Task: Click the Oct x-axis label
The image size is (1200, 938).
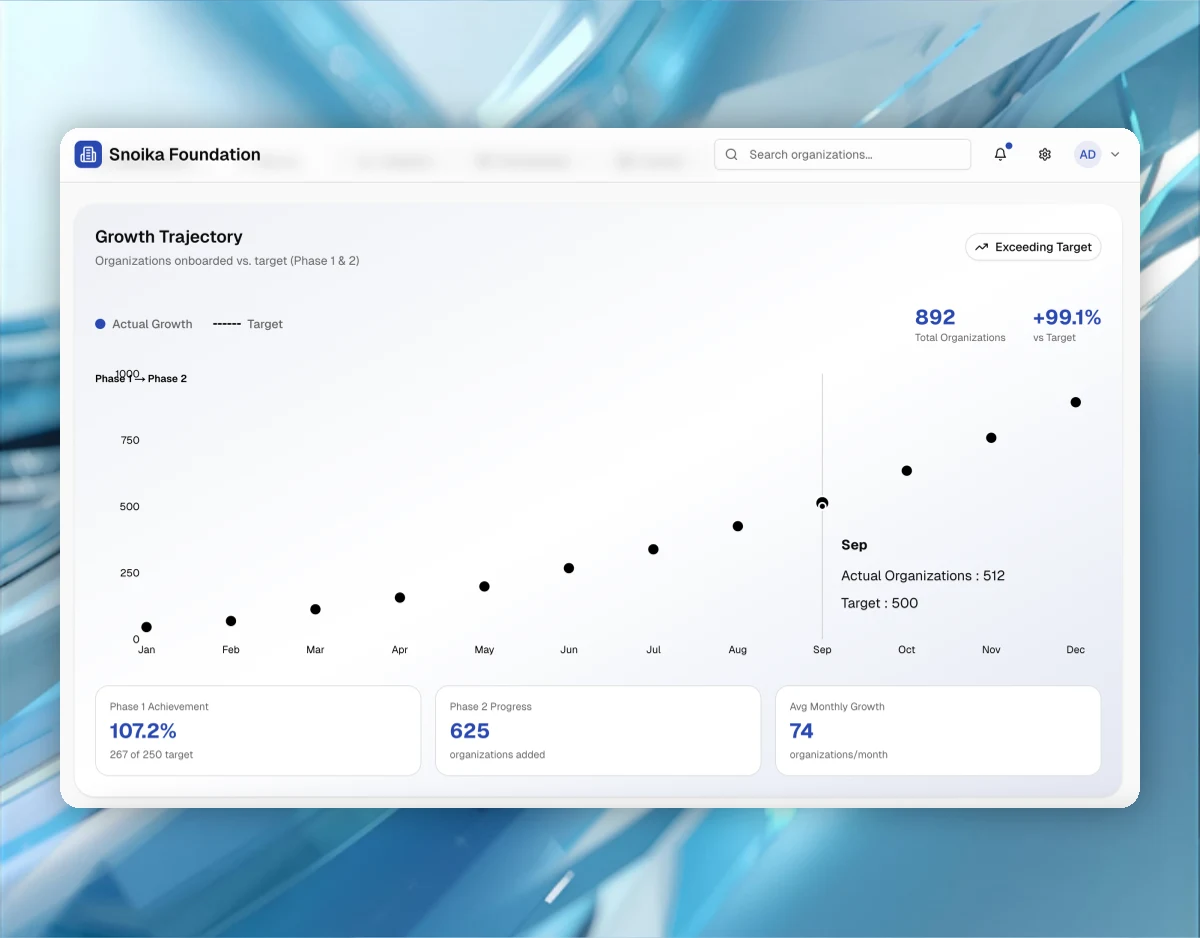Action: click(x=907, y=650)
